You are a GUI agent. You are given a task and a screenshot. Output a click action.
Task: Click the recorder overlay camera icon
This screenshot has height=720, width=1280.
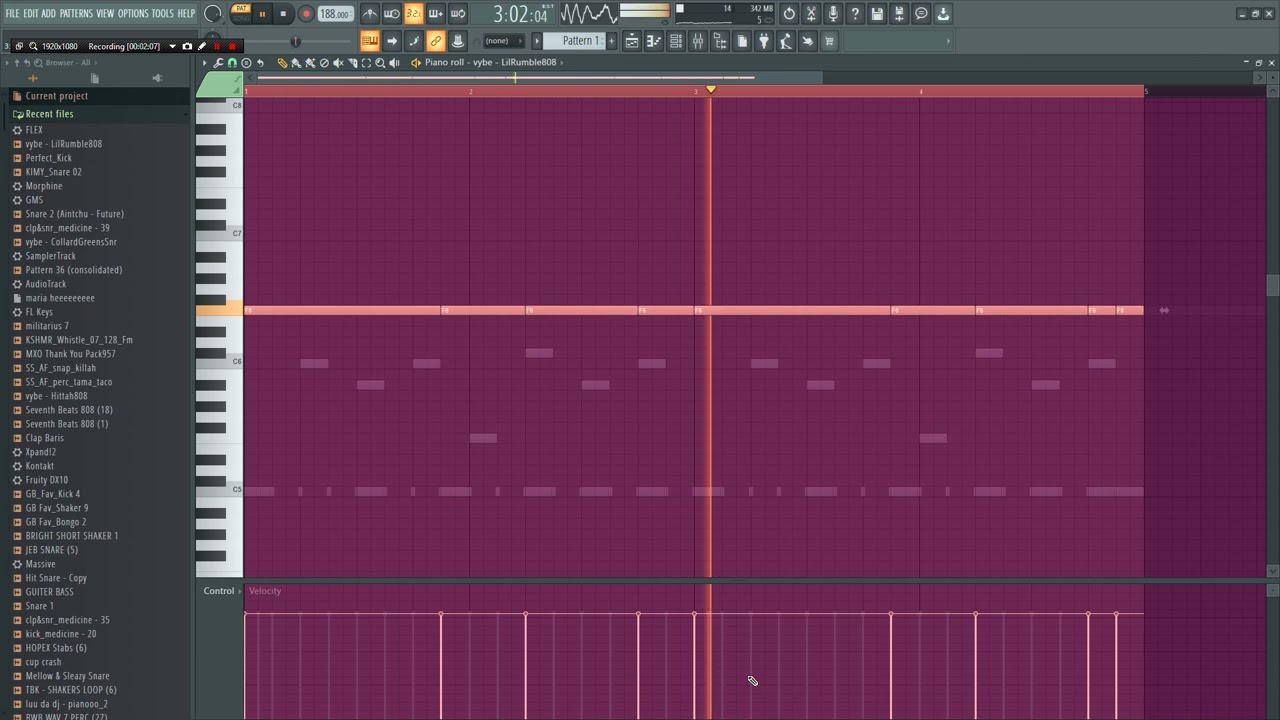tap(187, 46)
